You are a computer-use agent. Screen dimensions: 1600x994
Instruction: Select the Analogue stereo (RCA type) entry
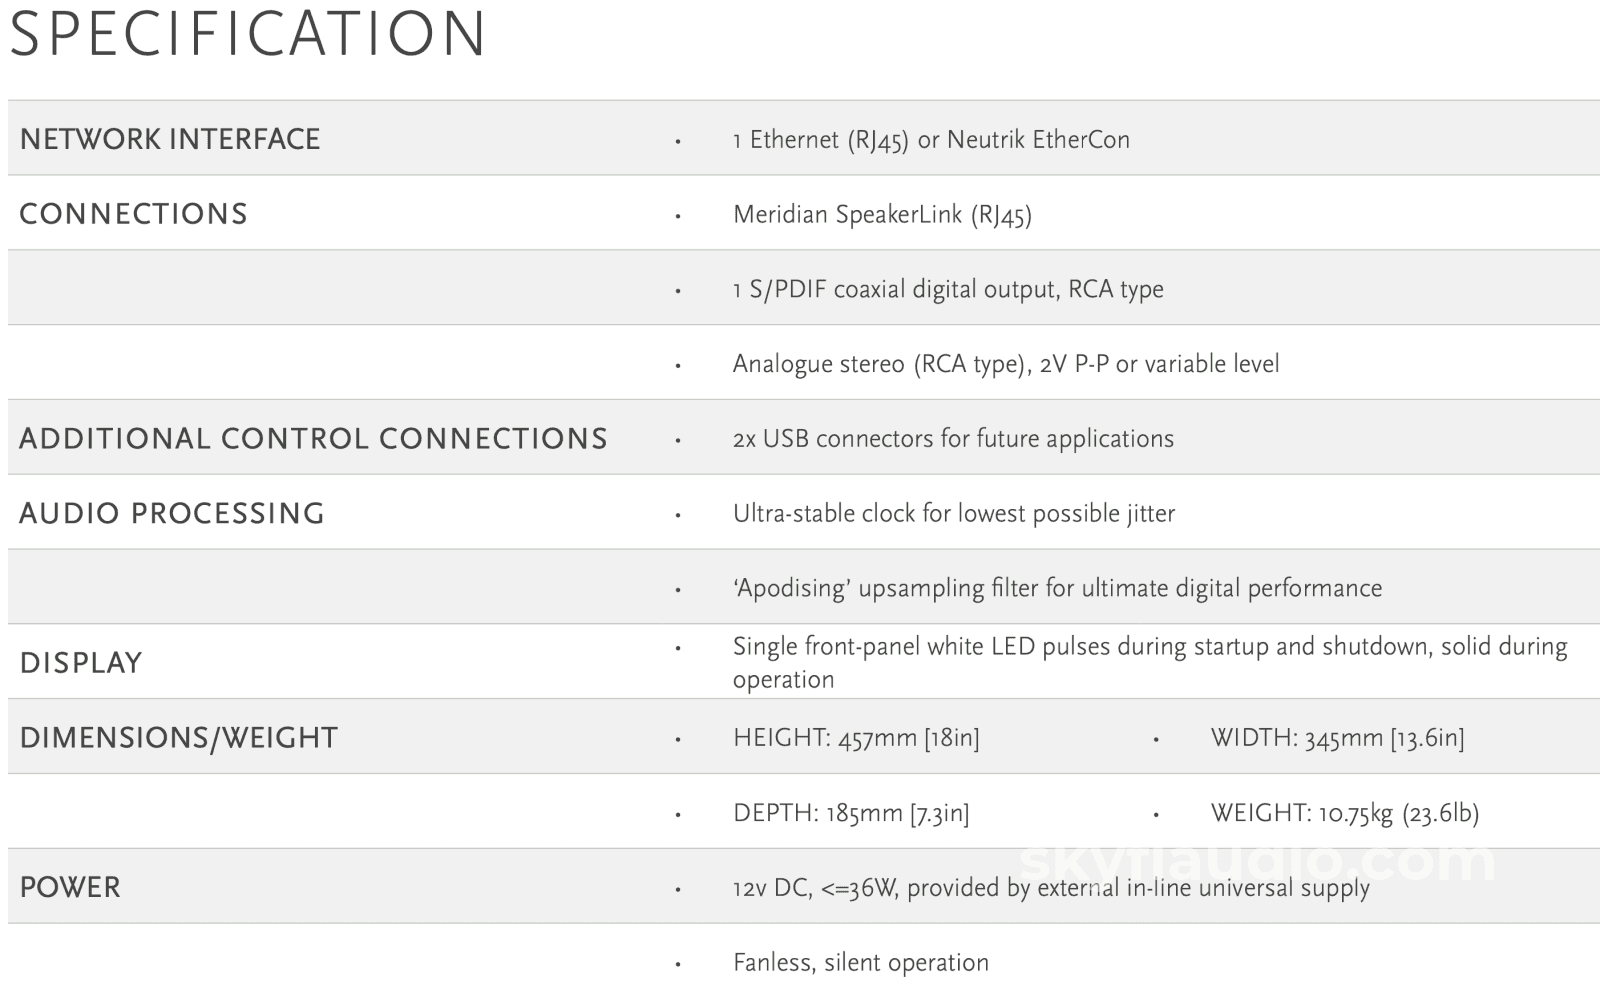pos(1005,364)
